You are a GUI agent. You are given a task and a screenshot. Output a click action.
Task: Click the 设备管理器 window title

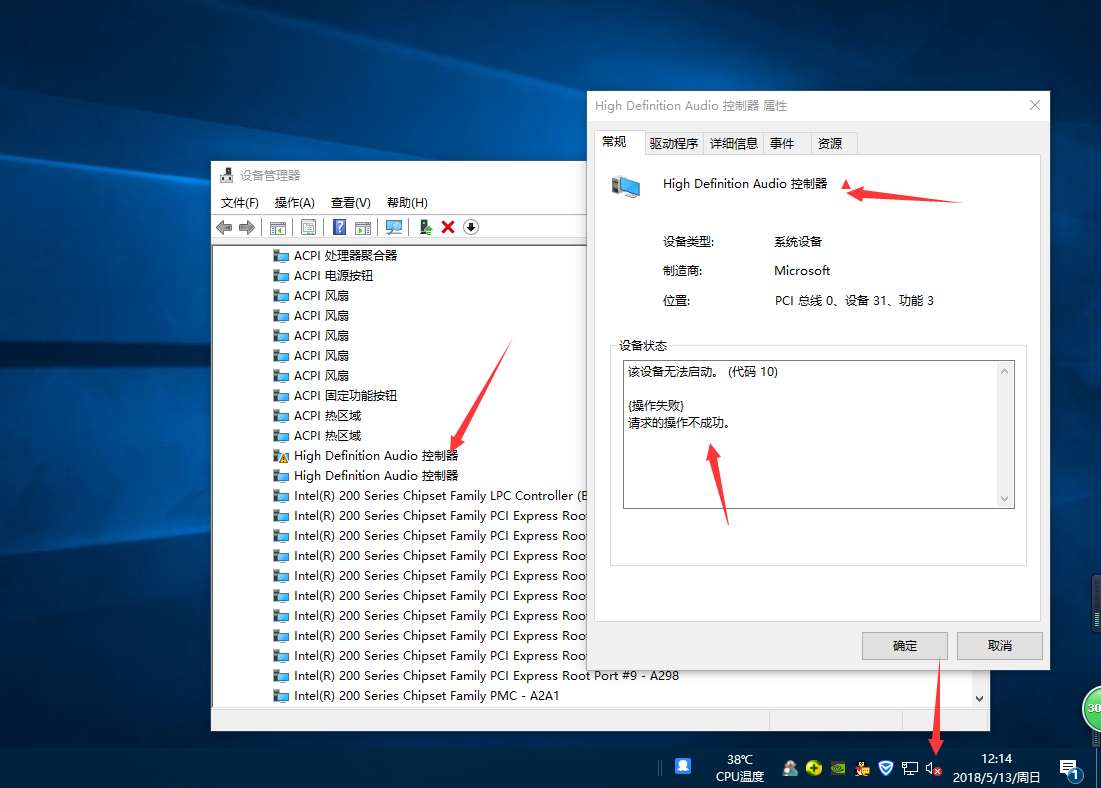270,175
